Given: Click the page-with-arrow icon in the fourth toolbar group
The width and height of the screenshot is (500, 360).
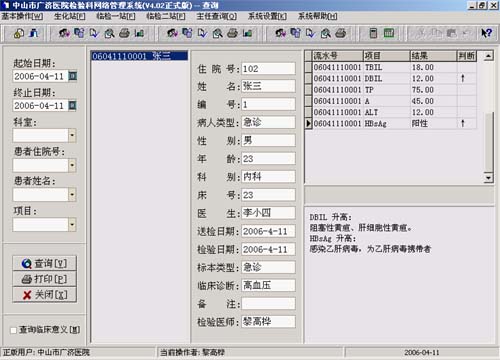Looking at the screenshot, I should [x=310, y=33].
